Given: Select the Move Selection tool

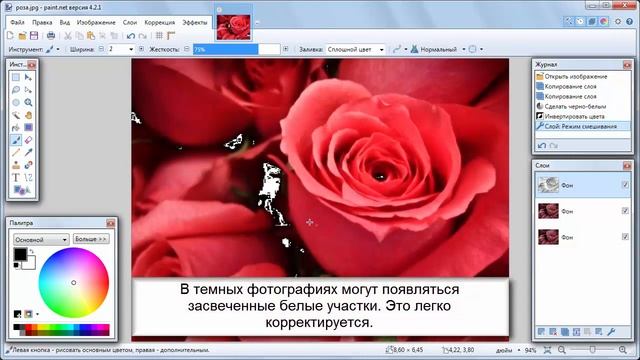Looking at the screenshot, I should [28, 90].
